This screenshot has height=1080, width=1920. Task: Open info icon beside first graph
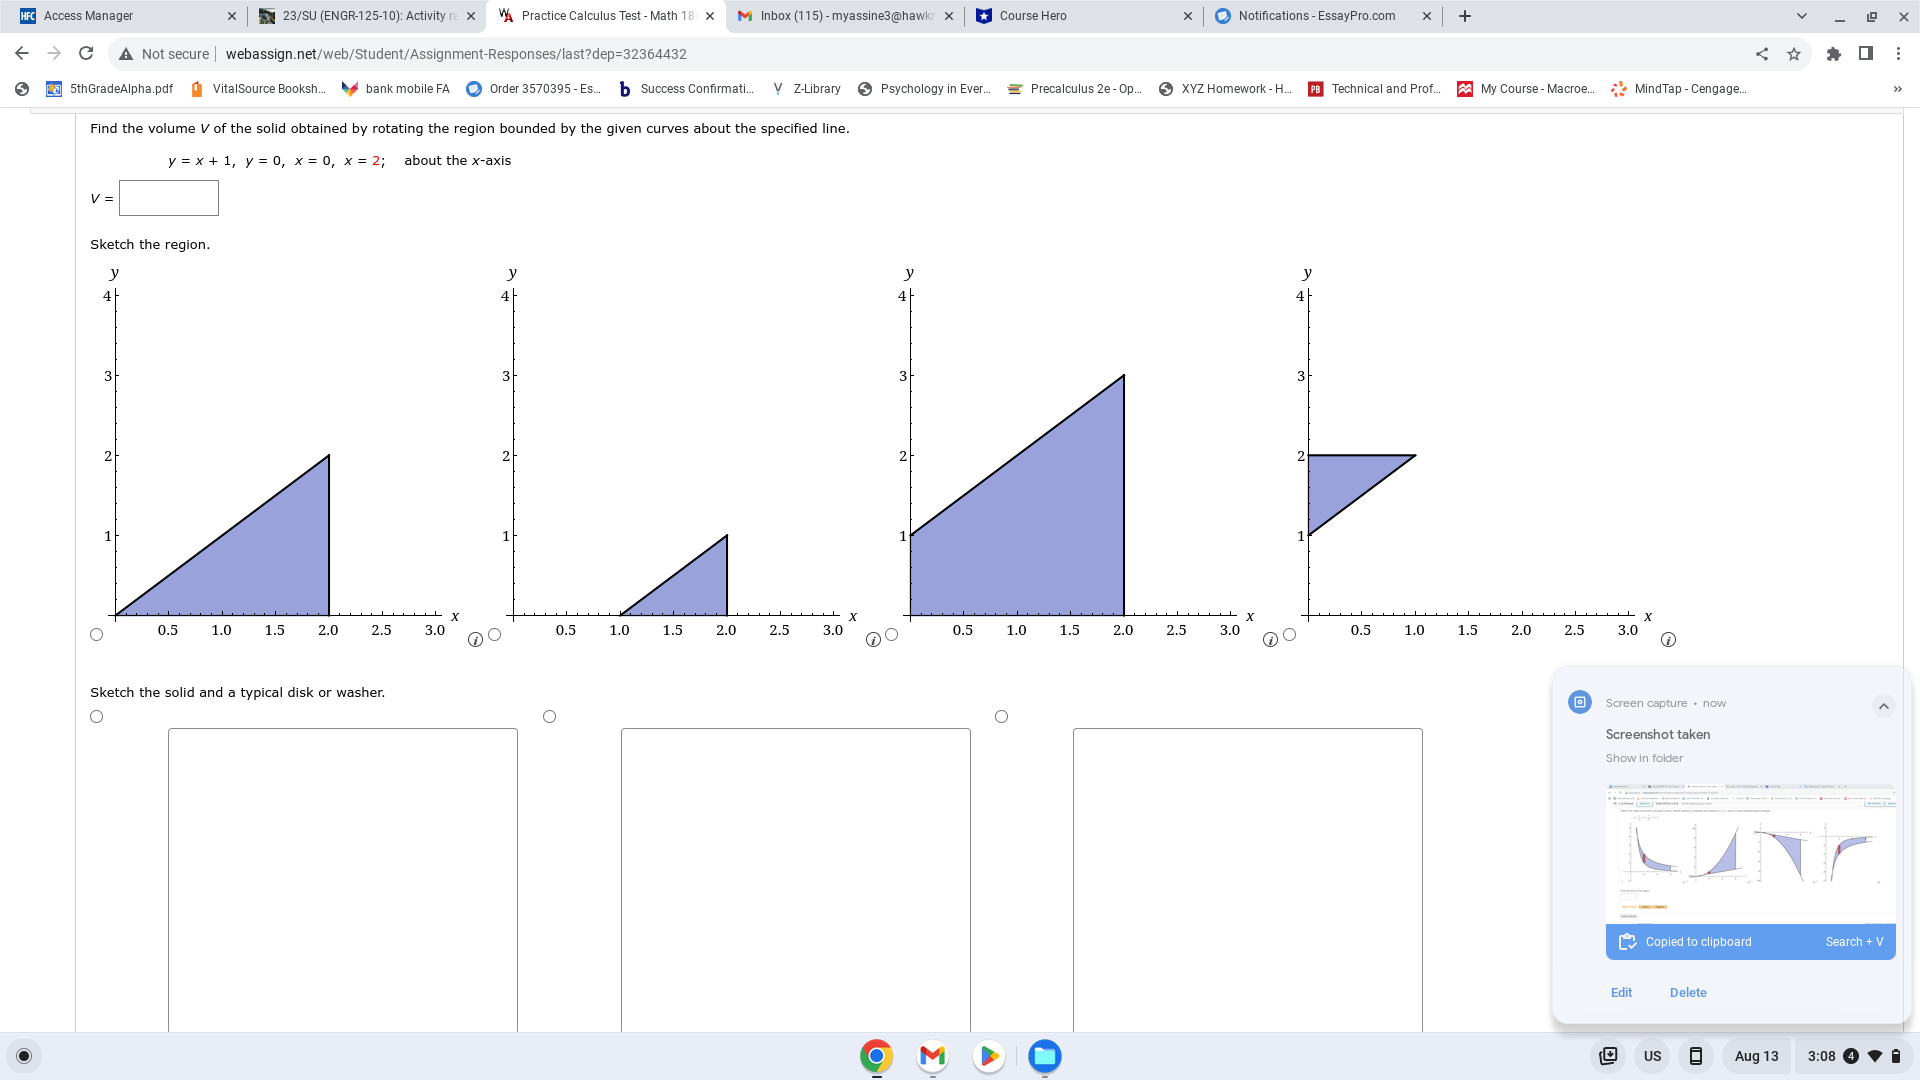pos(475,640)
